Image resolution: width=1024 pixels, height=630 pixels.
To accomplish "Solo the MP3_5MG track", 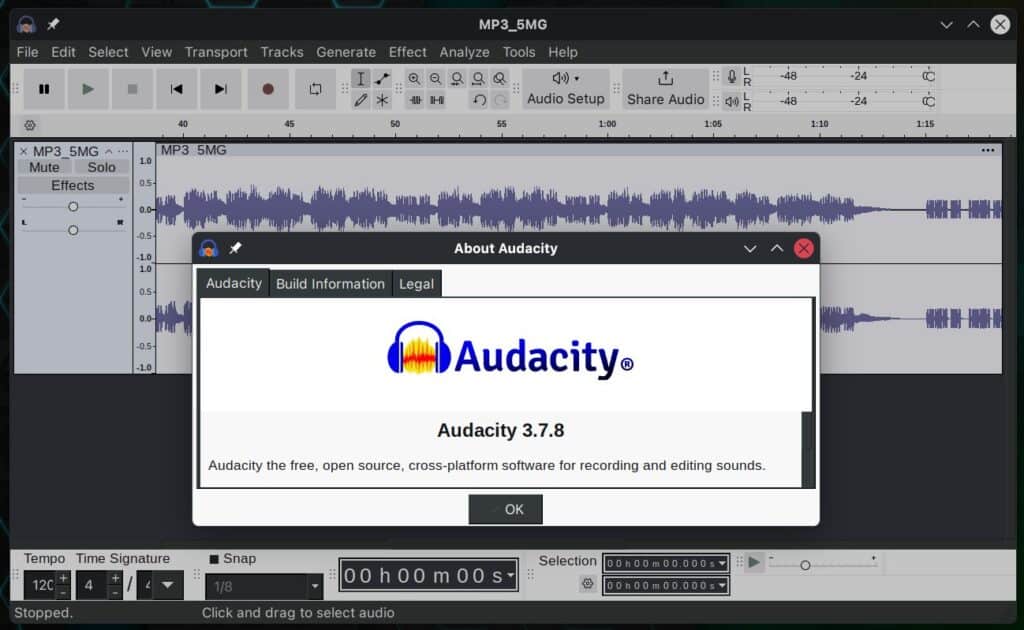I will 101,167.
